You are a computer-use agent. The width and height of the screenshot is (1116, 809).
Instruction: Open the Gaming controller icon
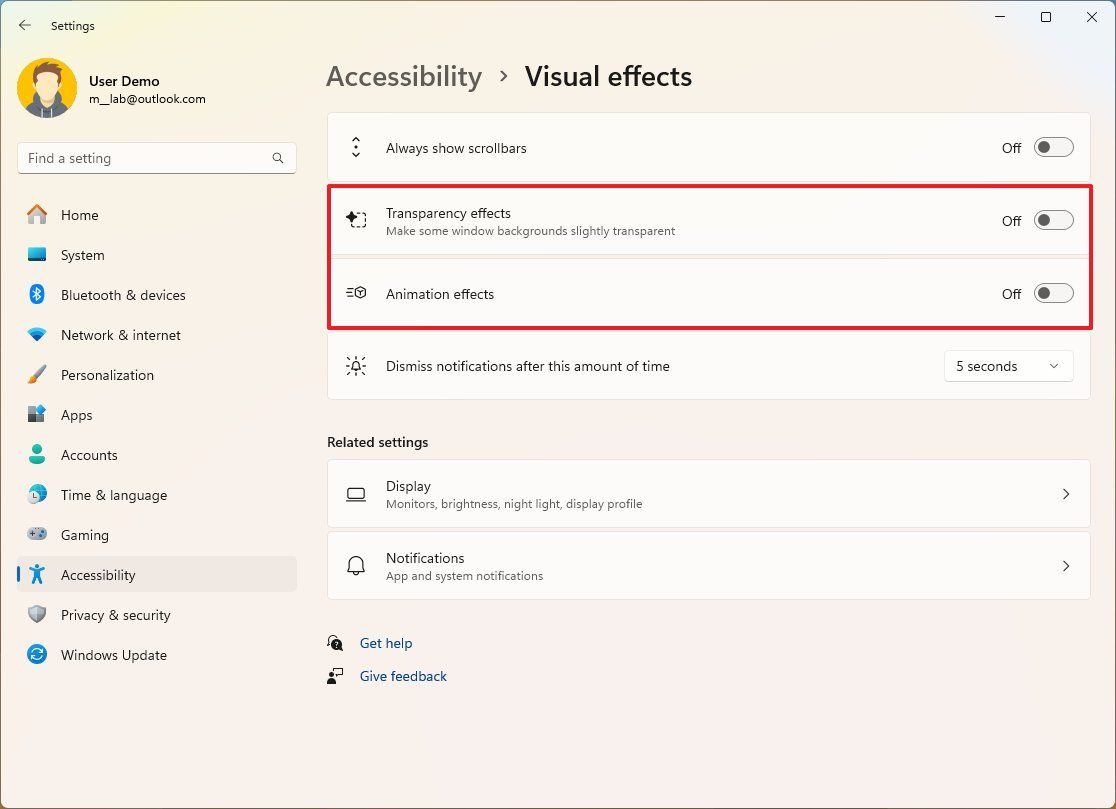[37, 534]
